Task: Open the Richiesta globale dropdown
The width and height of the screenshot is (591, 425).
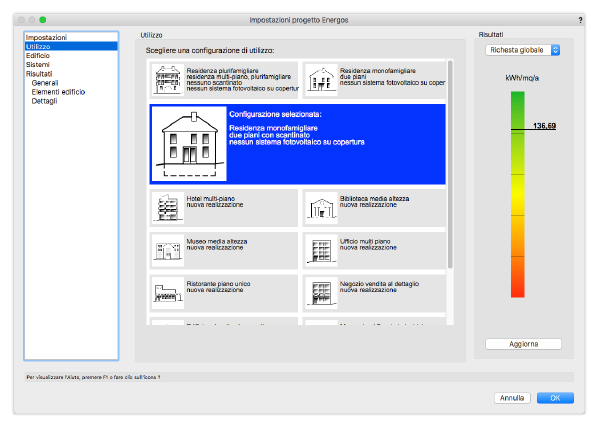Action: (522, 50)
